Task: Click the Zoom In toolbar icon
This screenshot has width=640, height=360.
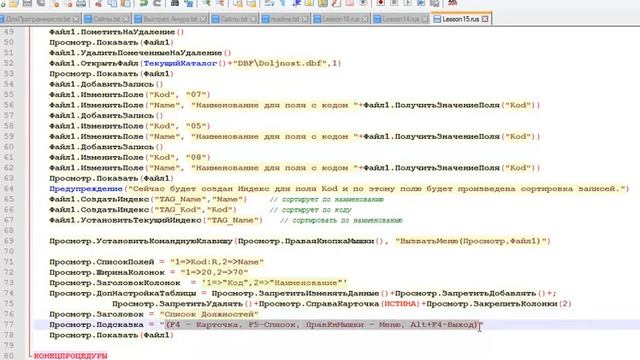Action: [x=207, y=3]
